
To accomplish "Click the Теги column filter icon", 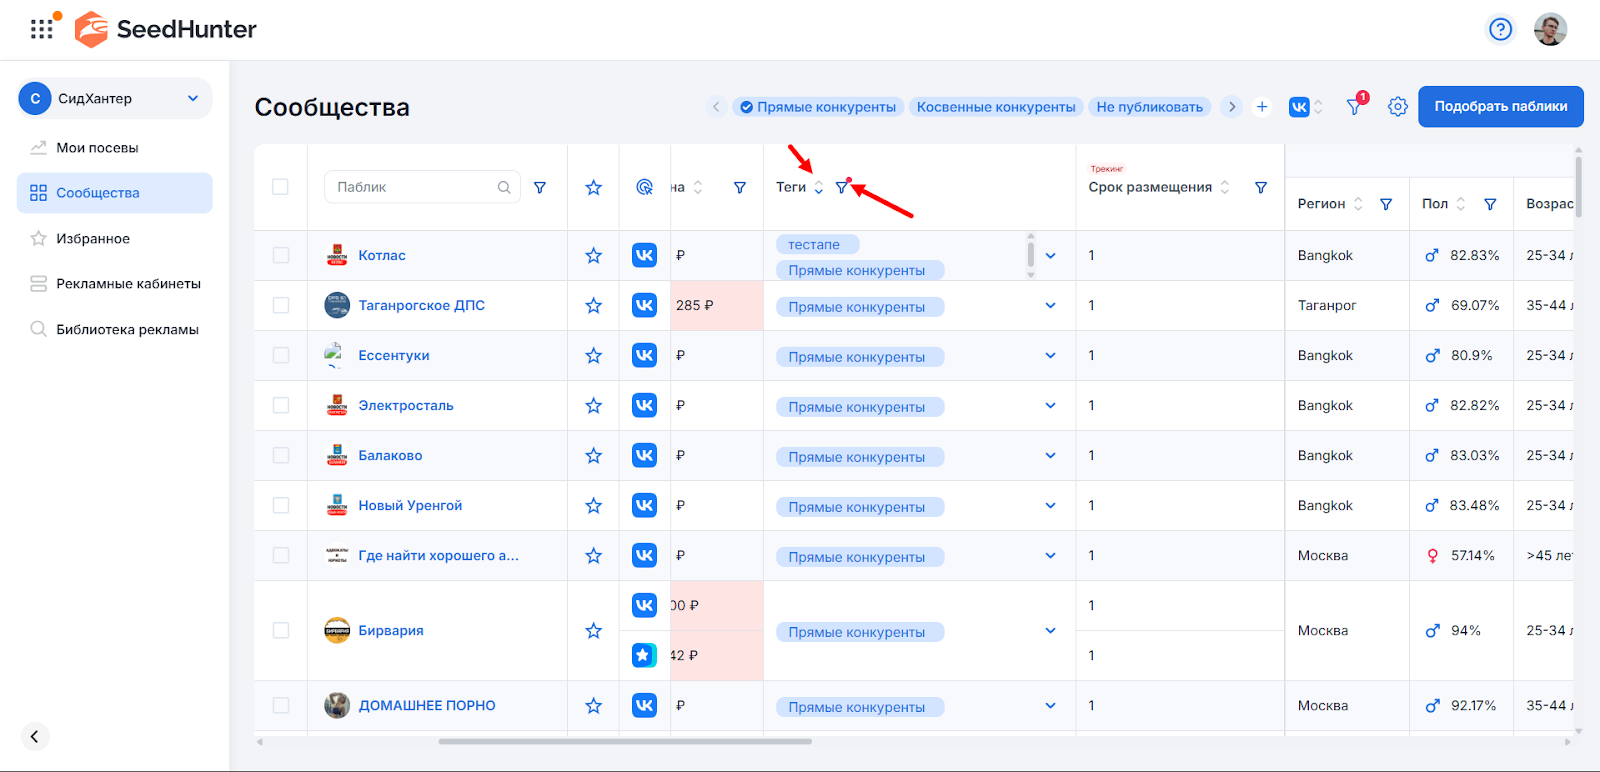I will click(842, 188).
